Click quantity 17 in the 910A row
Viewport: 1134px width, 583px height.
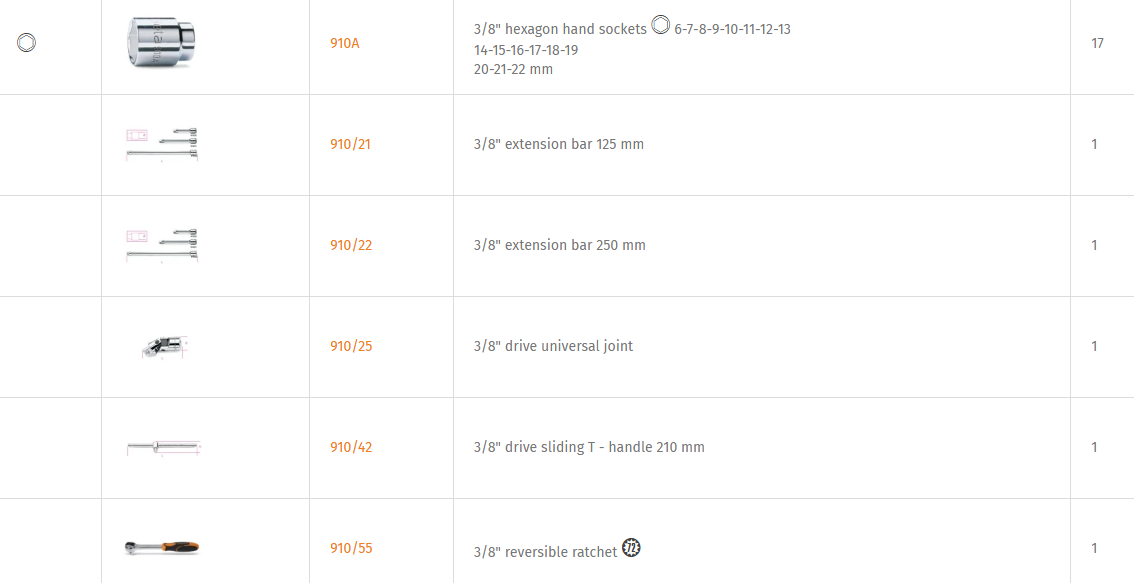coord(1097,44)
